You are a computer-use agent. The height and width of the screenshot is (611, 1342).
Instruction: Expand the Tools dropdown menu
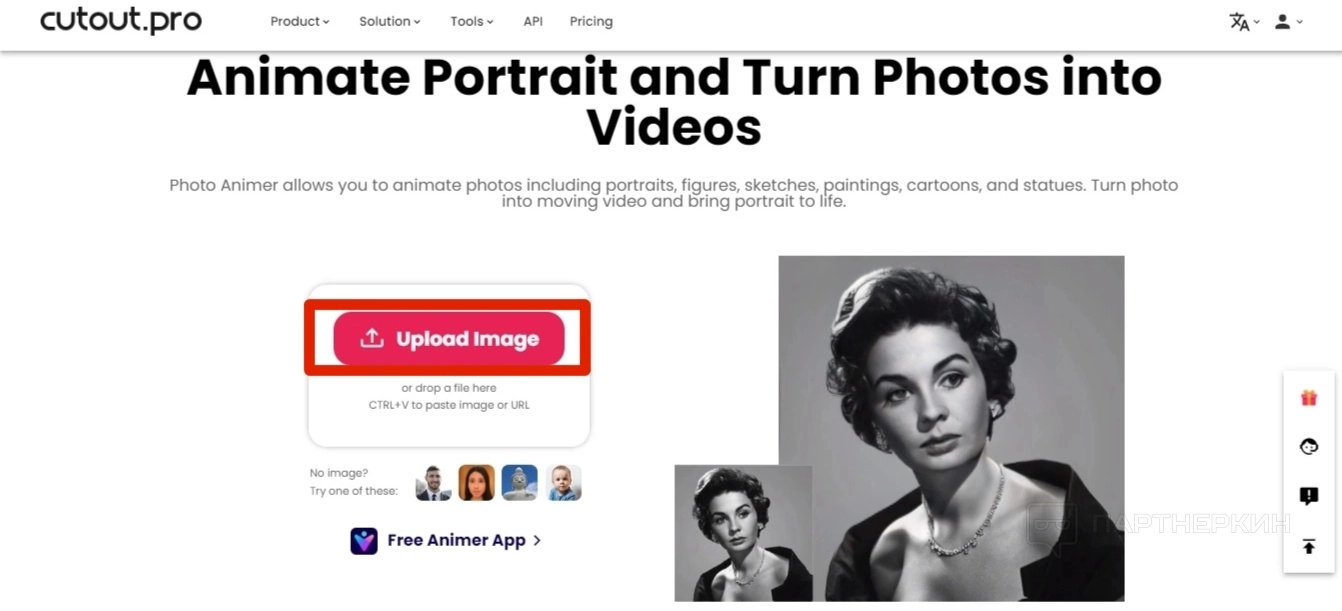(472, 21)
